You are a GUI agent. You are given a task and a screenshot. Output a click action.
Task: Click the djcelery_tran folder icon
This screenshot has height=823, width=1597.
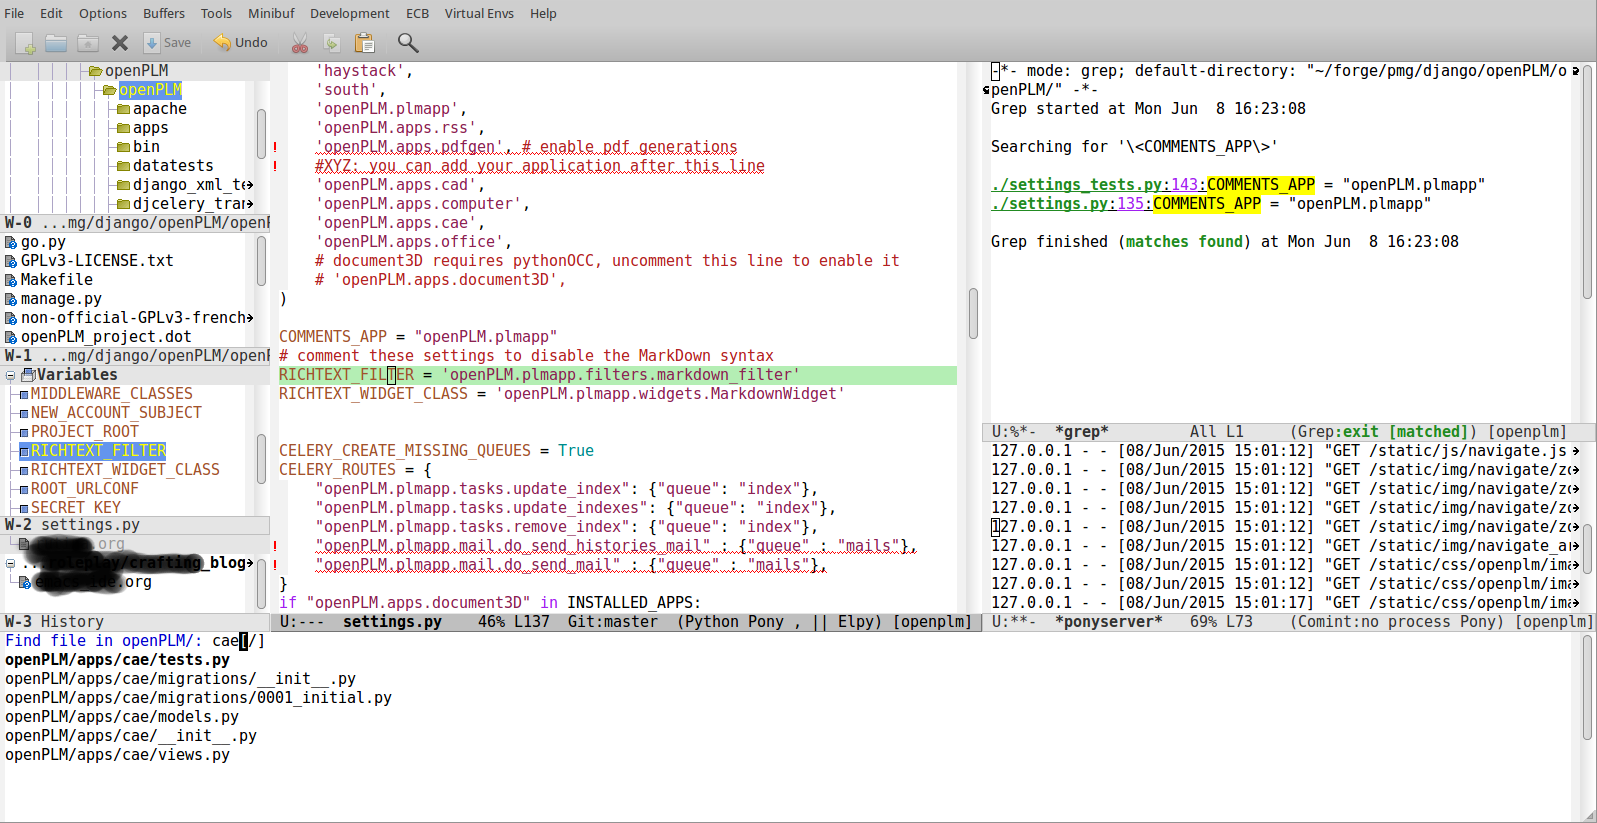(x=124, y=204)
